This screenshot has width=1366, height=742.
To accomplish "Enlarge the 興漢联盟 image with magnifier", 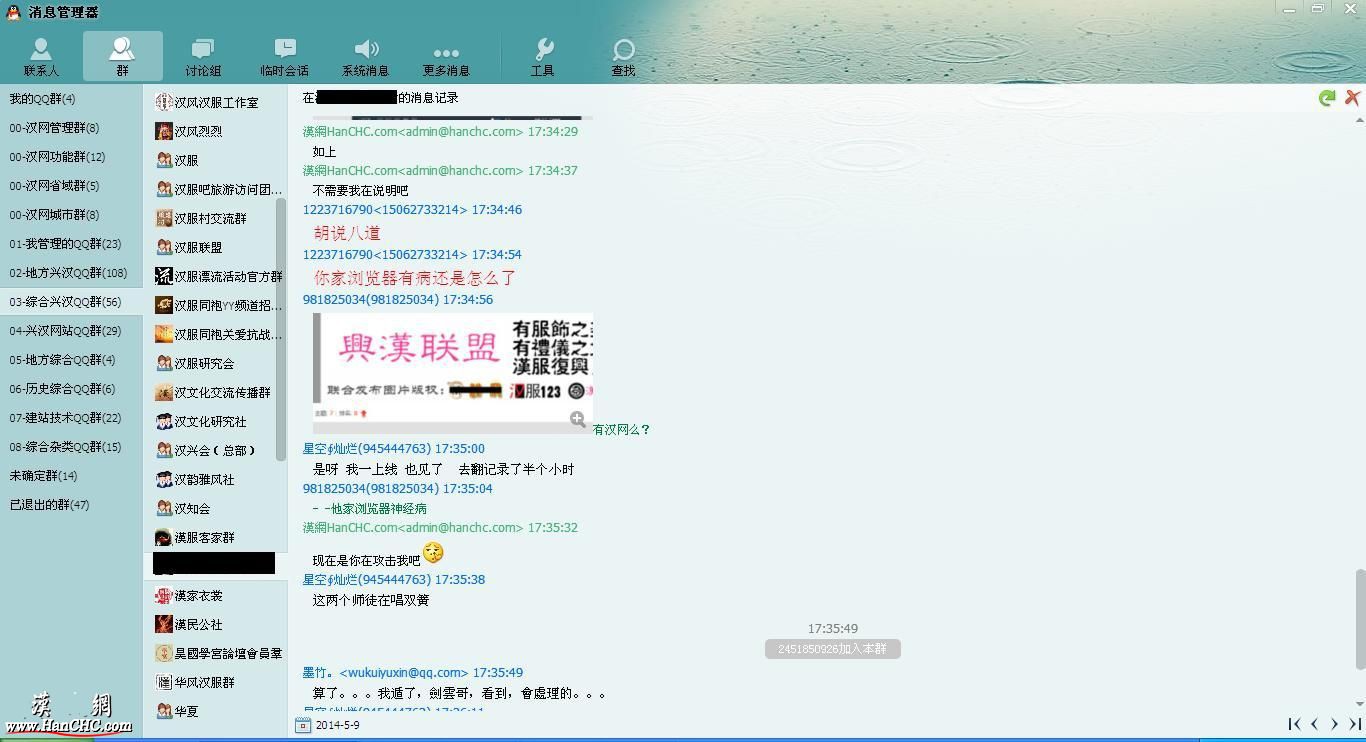I will tap(577, 420).
